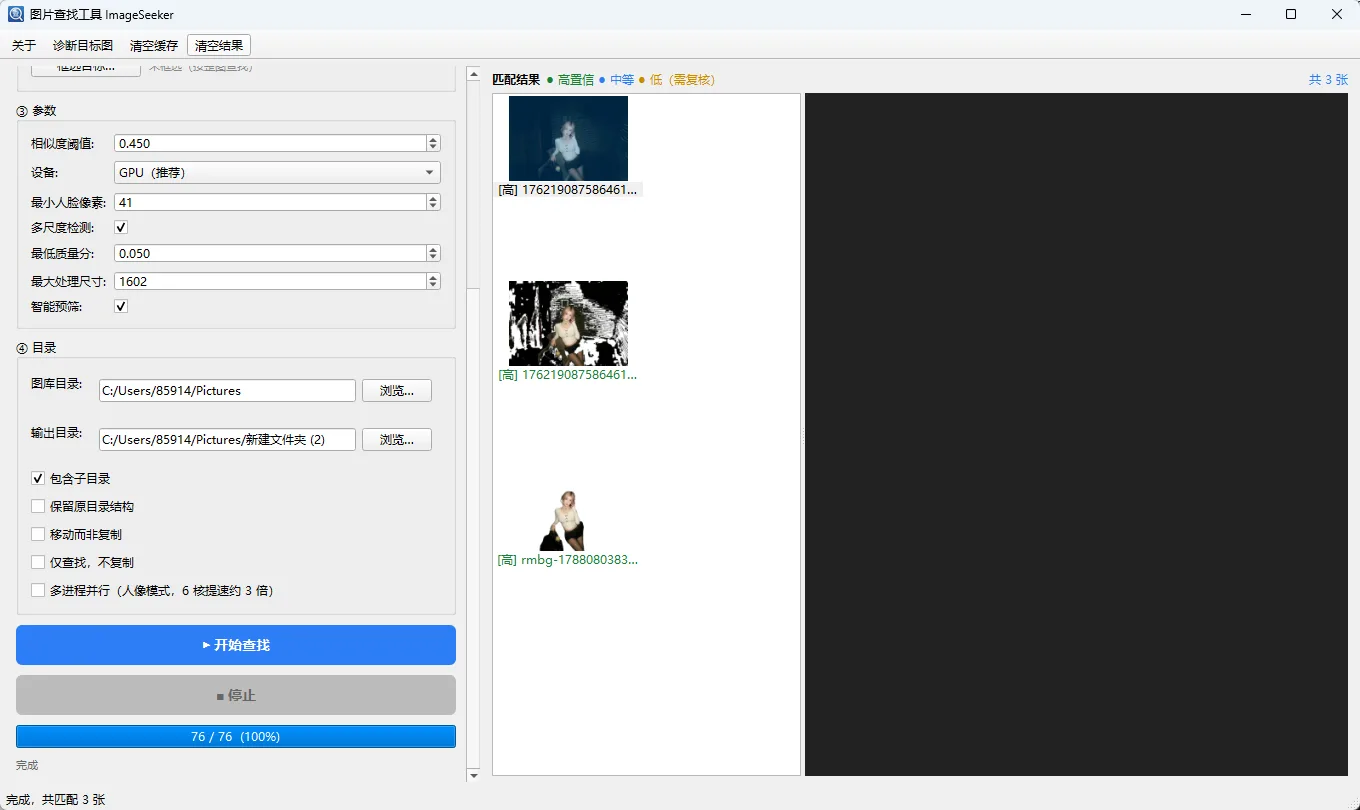The width and height of the screenshot is (1360, 810).
Task: Click the 中等 blue legend label
Action: click(x=622, y=80)
